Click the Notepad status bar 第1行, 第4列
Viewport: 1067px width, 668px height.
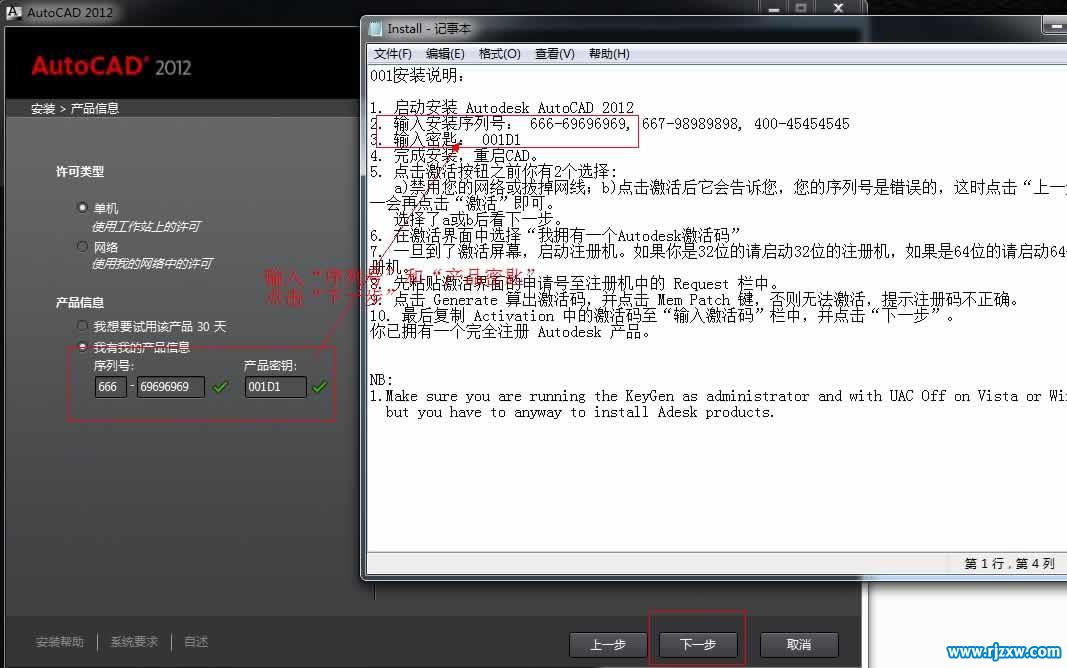[1009, 563]
